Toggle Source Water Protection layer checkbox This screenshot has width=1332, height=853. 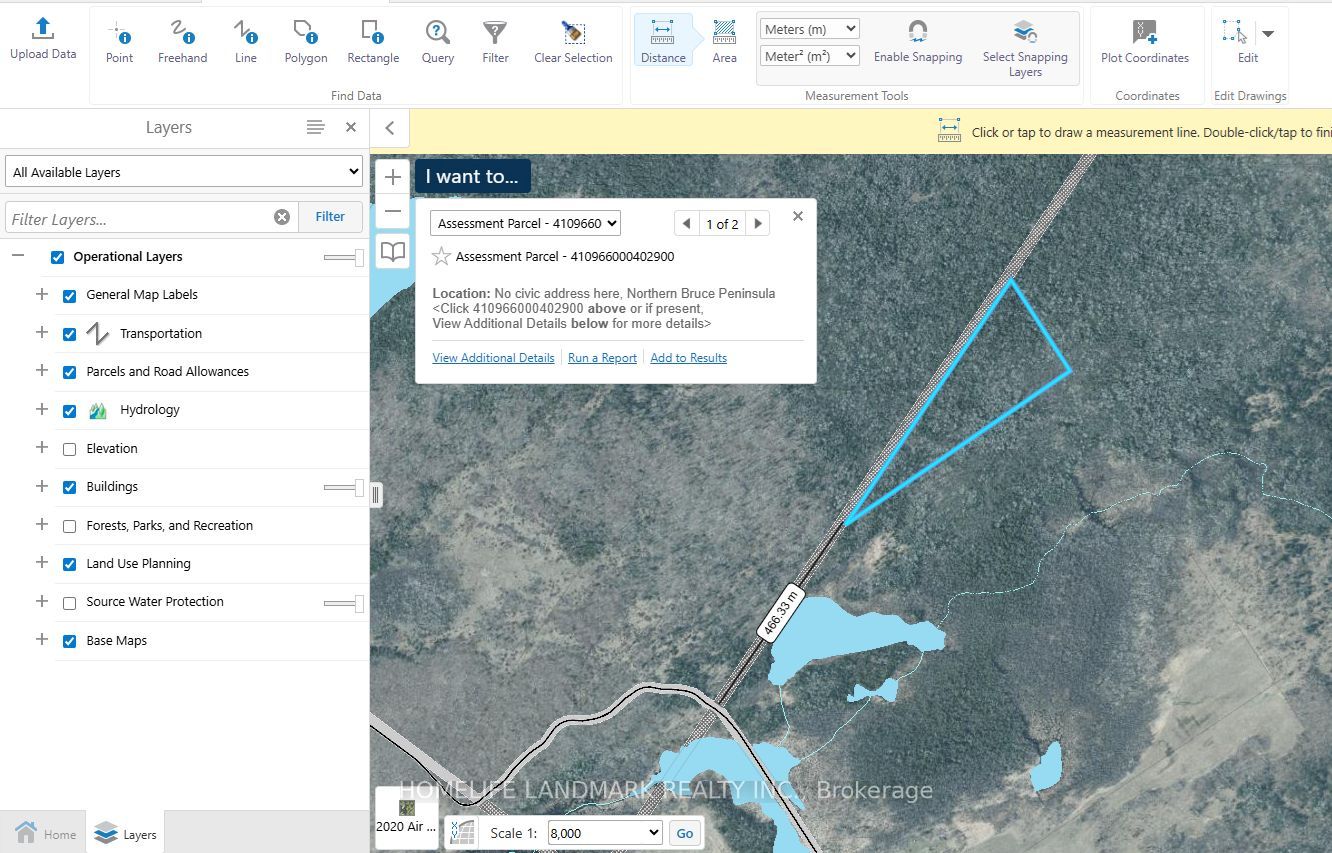(70, 603)
